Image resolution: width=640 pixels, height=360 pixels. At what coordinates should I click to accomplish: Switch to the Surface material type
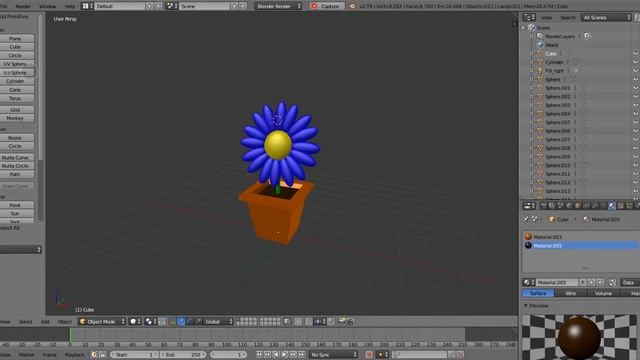[538, 293]
